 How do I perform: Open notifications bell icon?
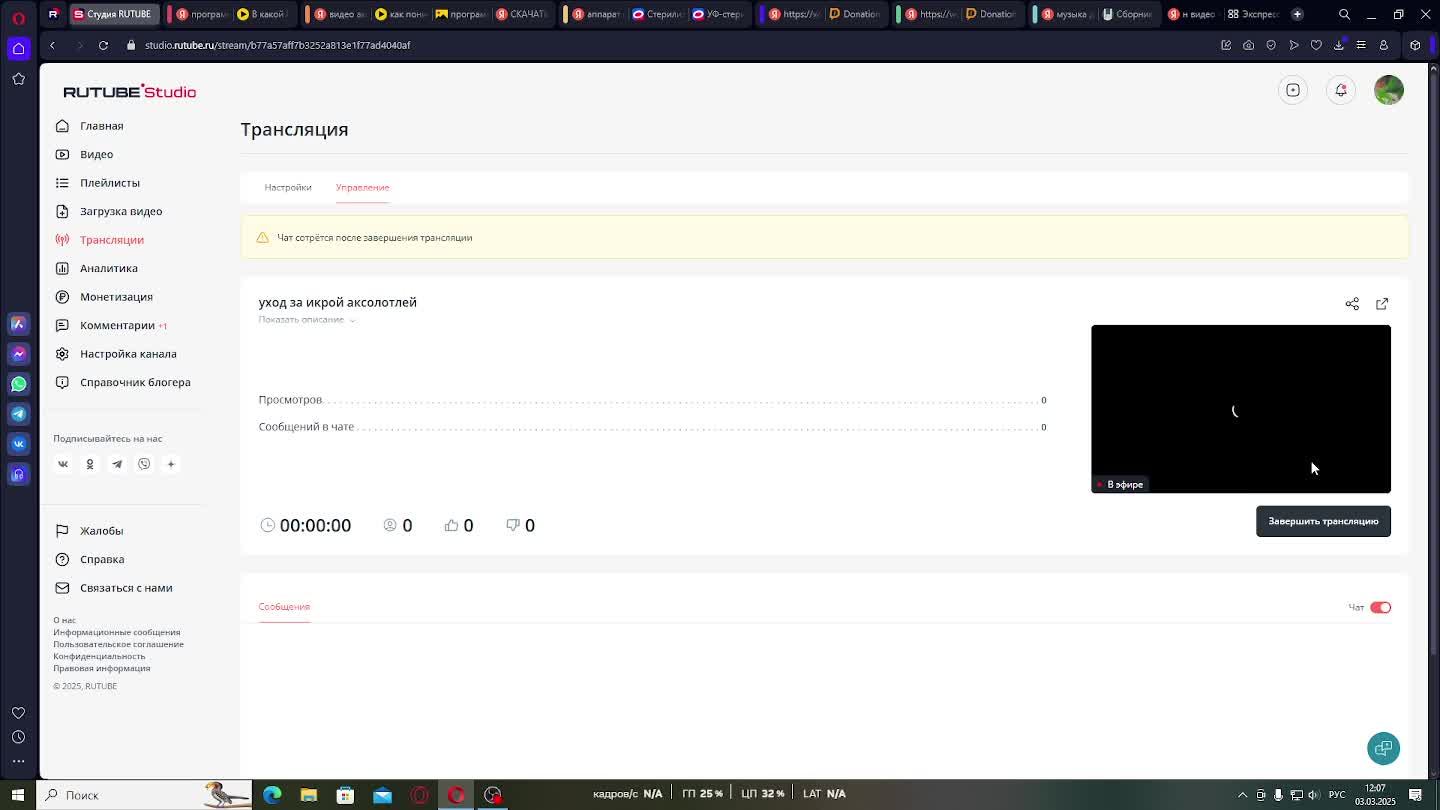tap(1341, 90)
